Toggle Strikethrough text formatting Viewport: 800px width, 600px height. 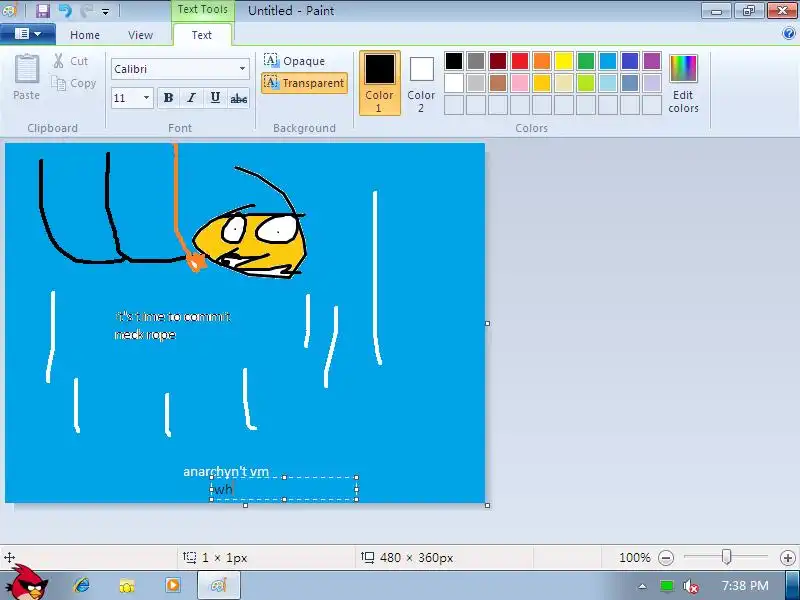238,97
